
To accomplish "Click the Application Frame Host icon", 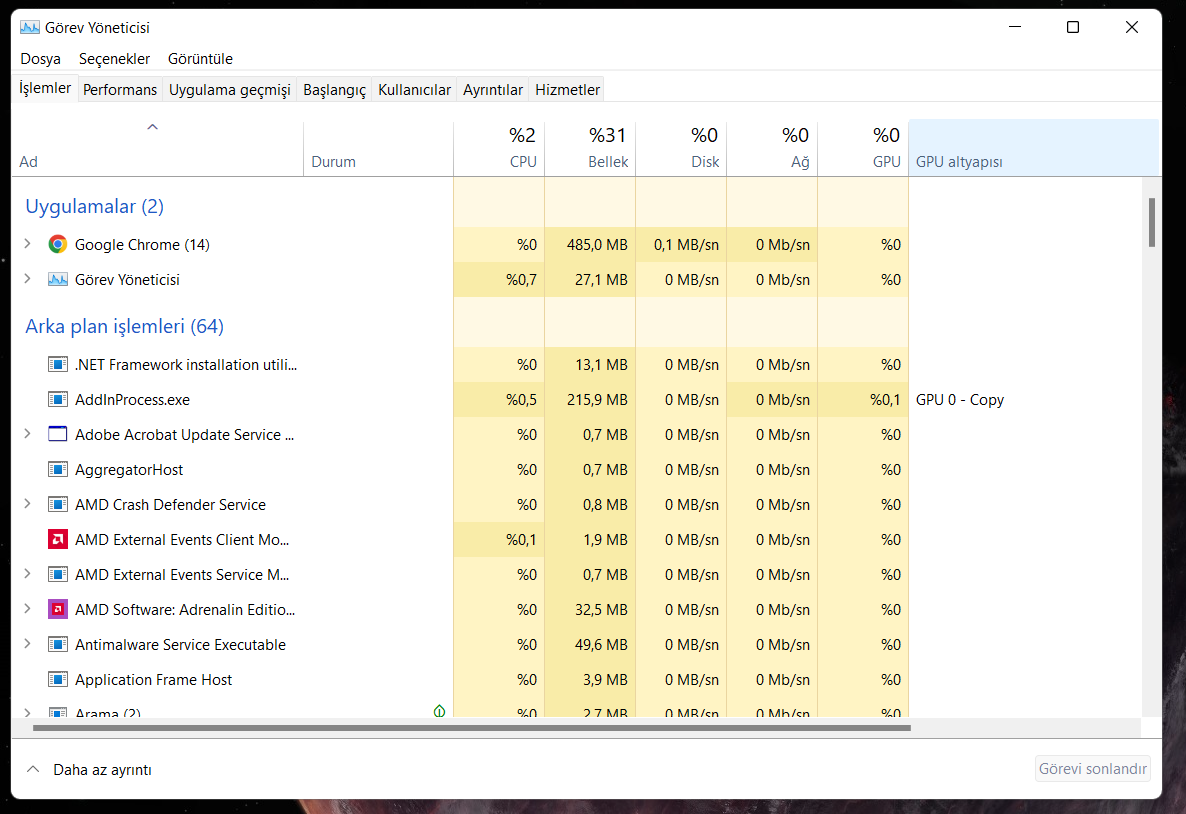I will coord(58,679).
